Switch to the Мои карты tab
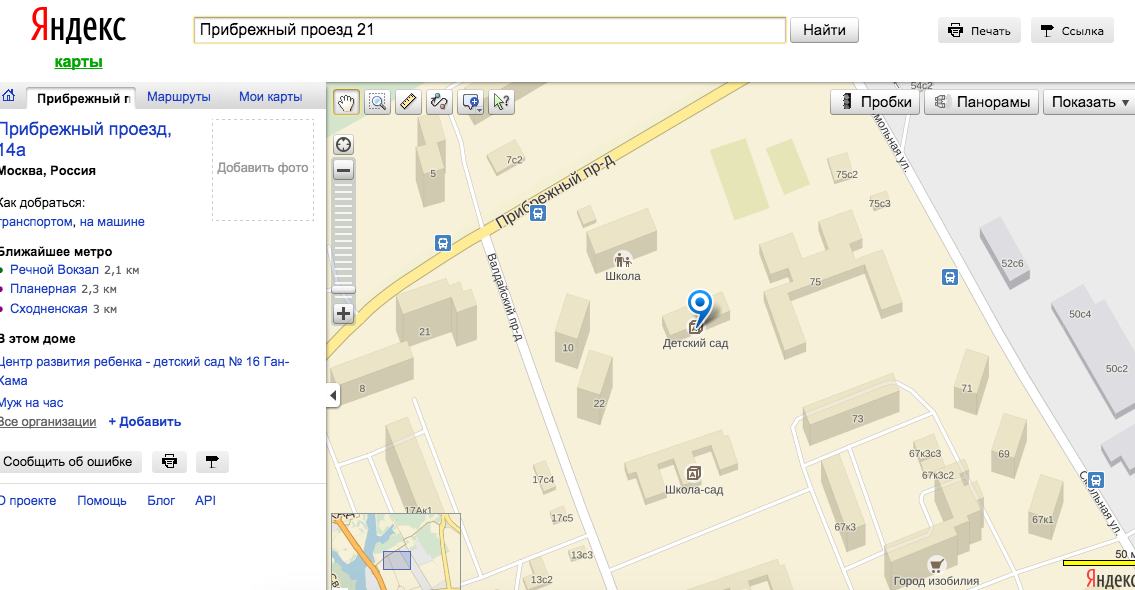The width and height of the screenshot is (1135, 590). [271, 97]
